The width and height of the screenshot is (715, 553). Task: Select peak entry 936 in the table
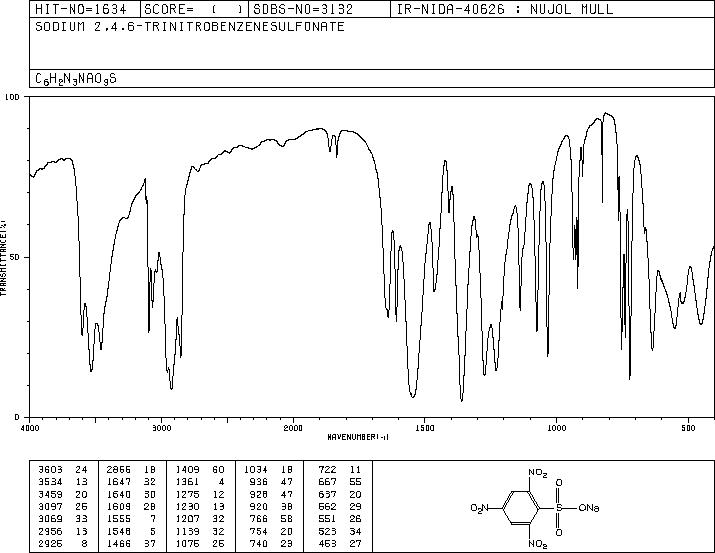pos(272,482)
